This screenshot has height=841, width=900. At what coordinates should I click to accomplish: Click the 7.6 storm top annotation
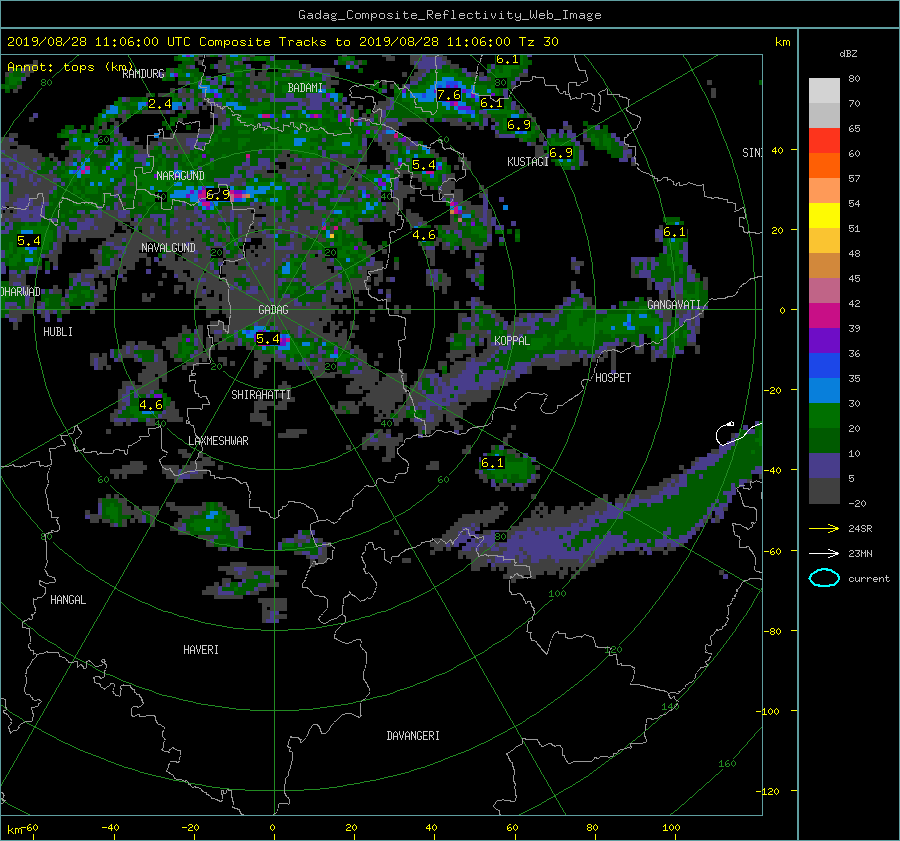448,95
